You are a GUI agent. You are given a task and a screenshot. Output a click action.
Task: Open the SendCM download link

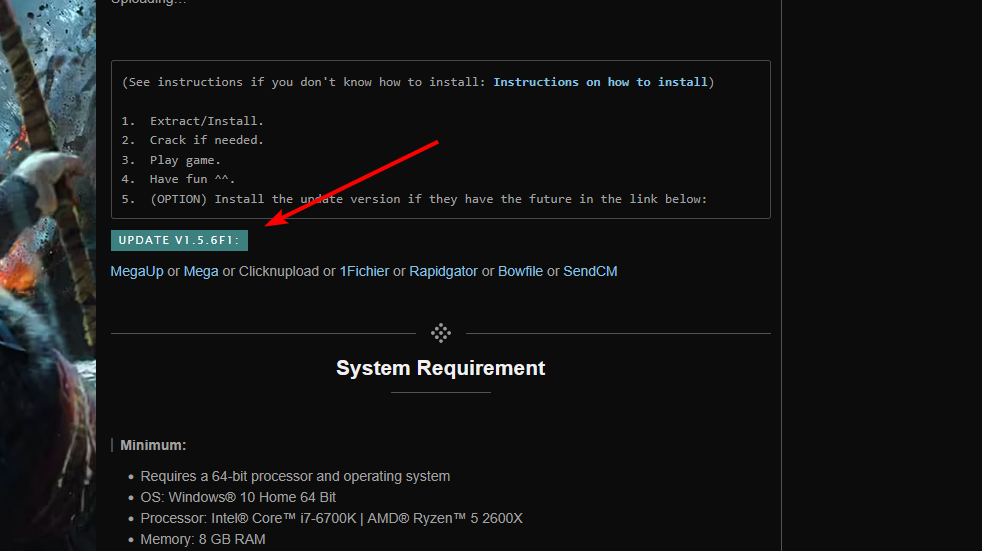point(590,271)
